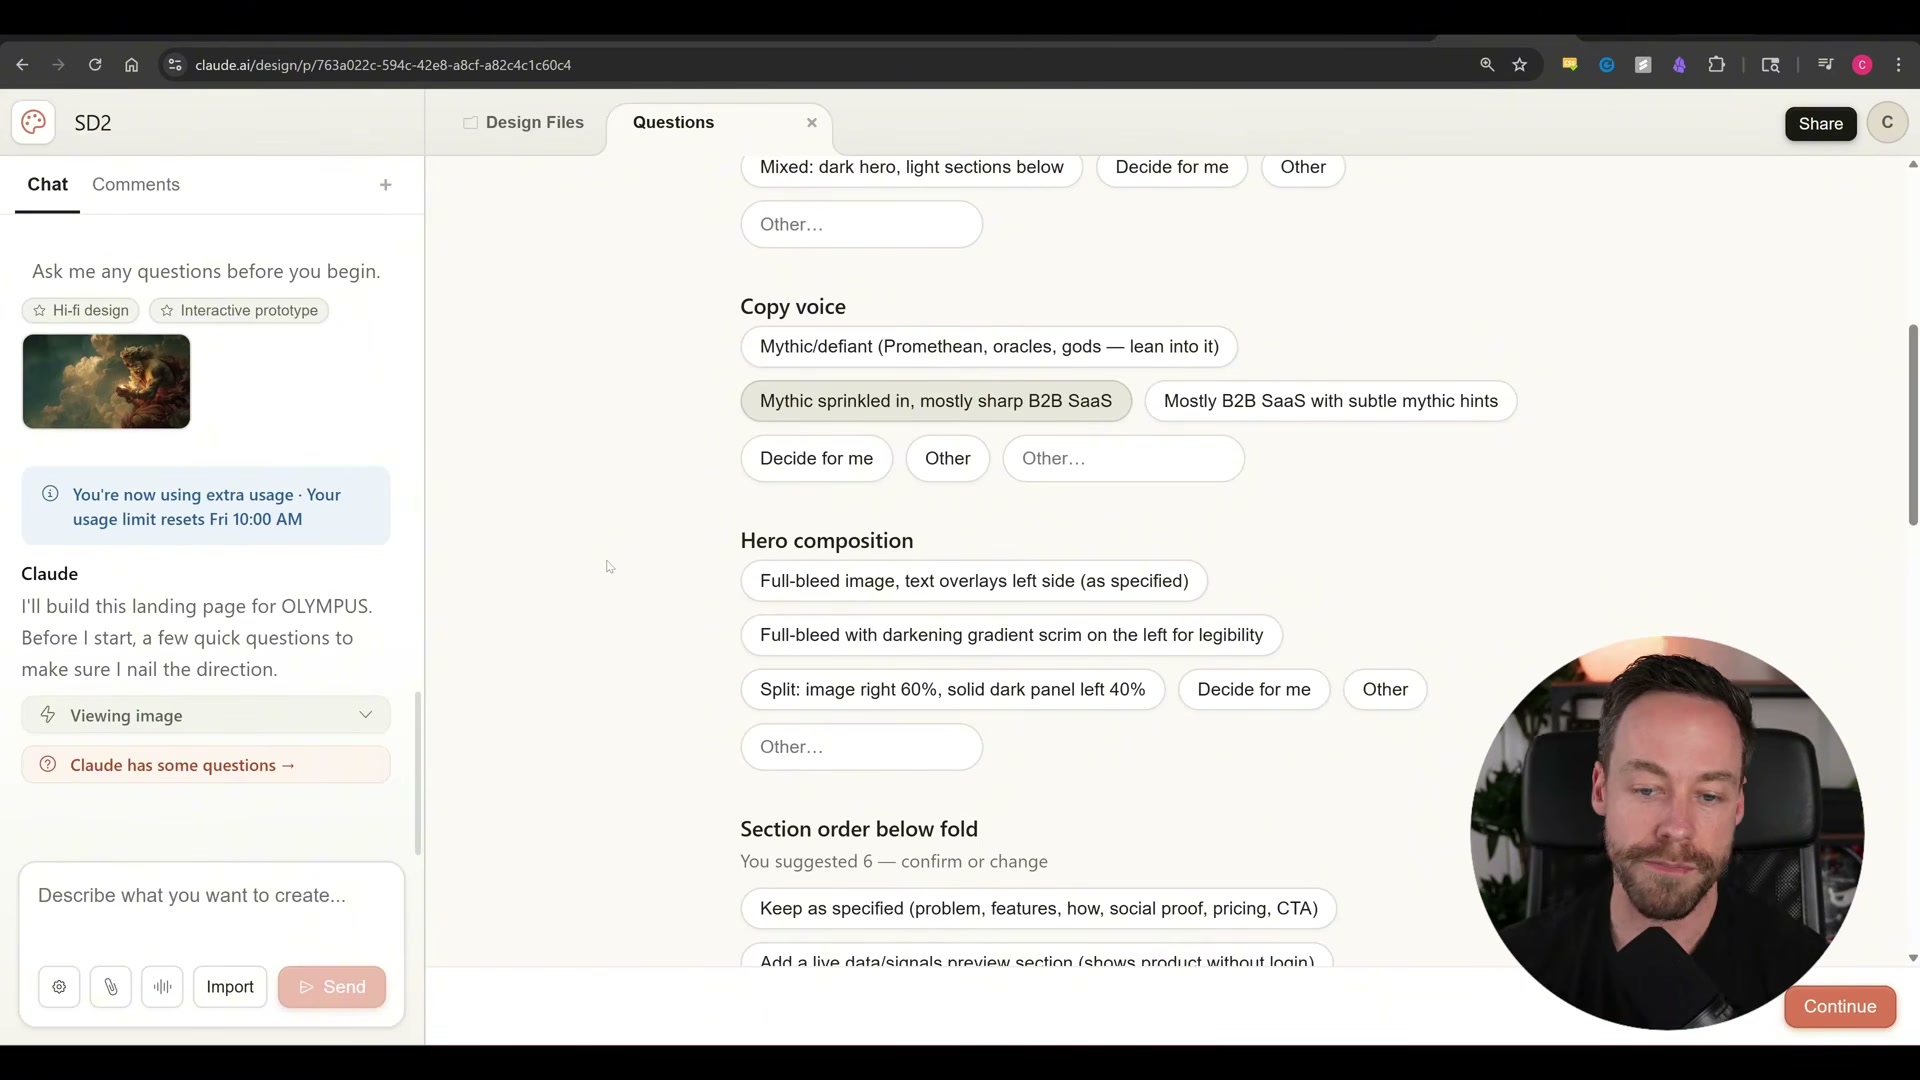Click the browser bookmark star icon
Screen dimensions: 1920x1080
point(1520,65)
